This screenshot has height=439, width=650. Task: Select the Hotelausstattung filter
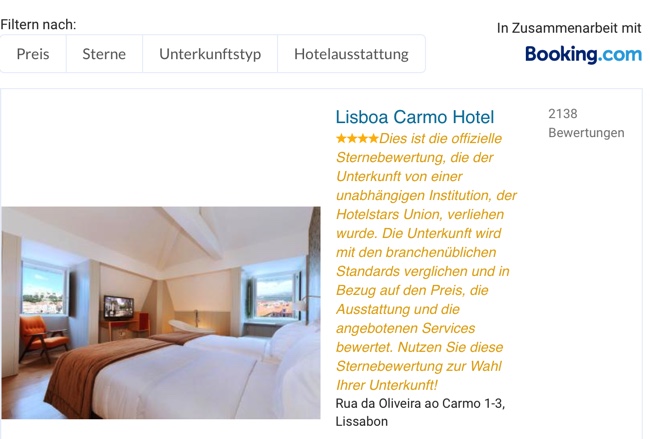pos(352,54)
